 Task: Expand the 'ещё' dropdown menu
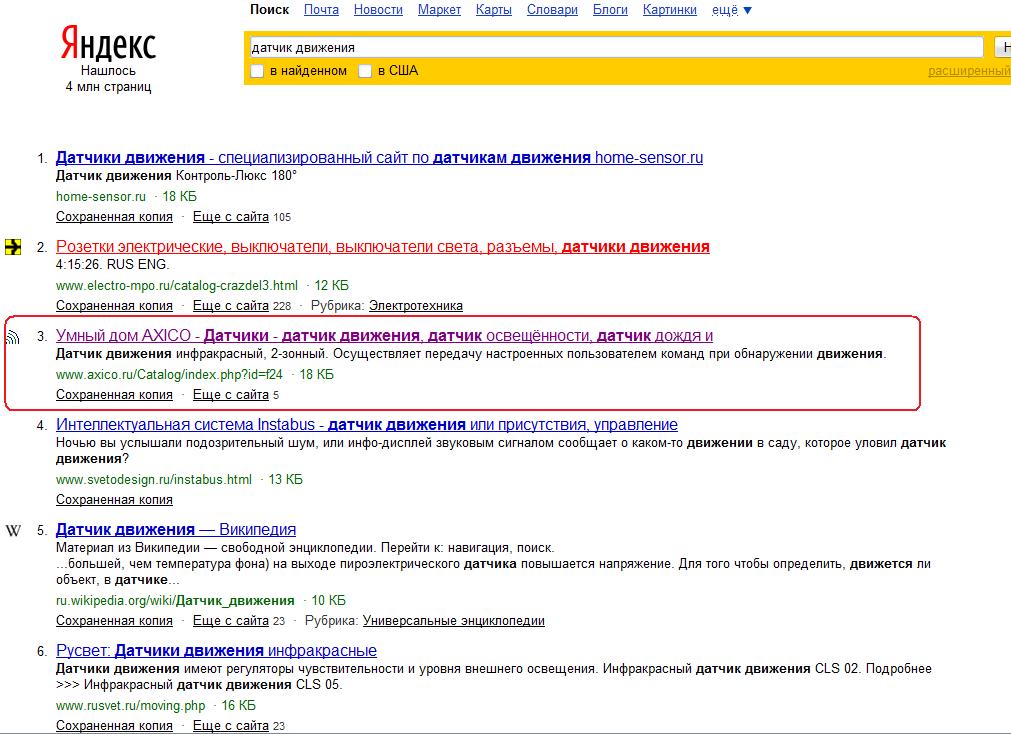732,10
